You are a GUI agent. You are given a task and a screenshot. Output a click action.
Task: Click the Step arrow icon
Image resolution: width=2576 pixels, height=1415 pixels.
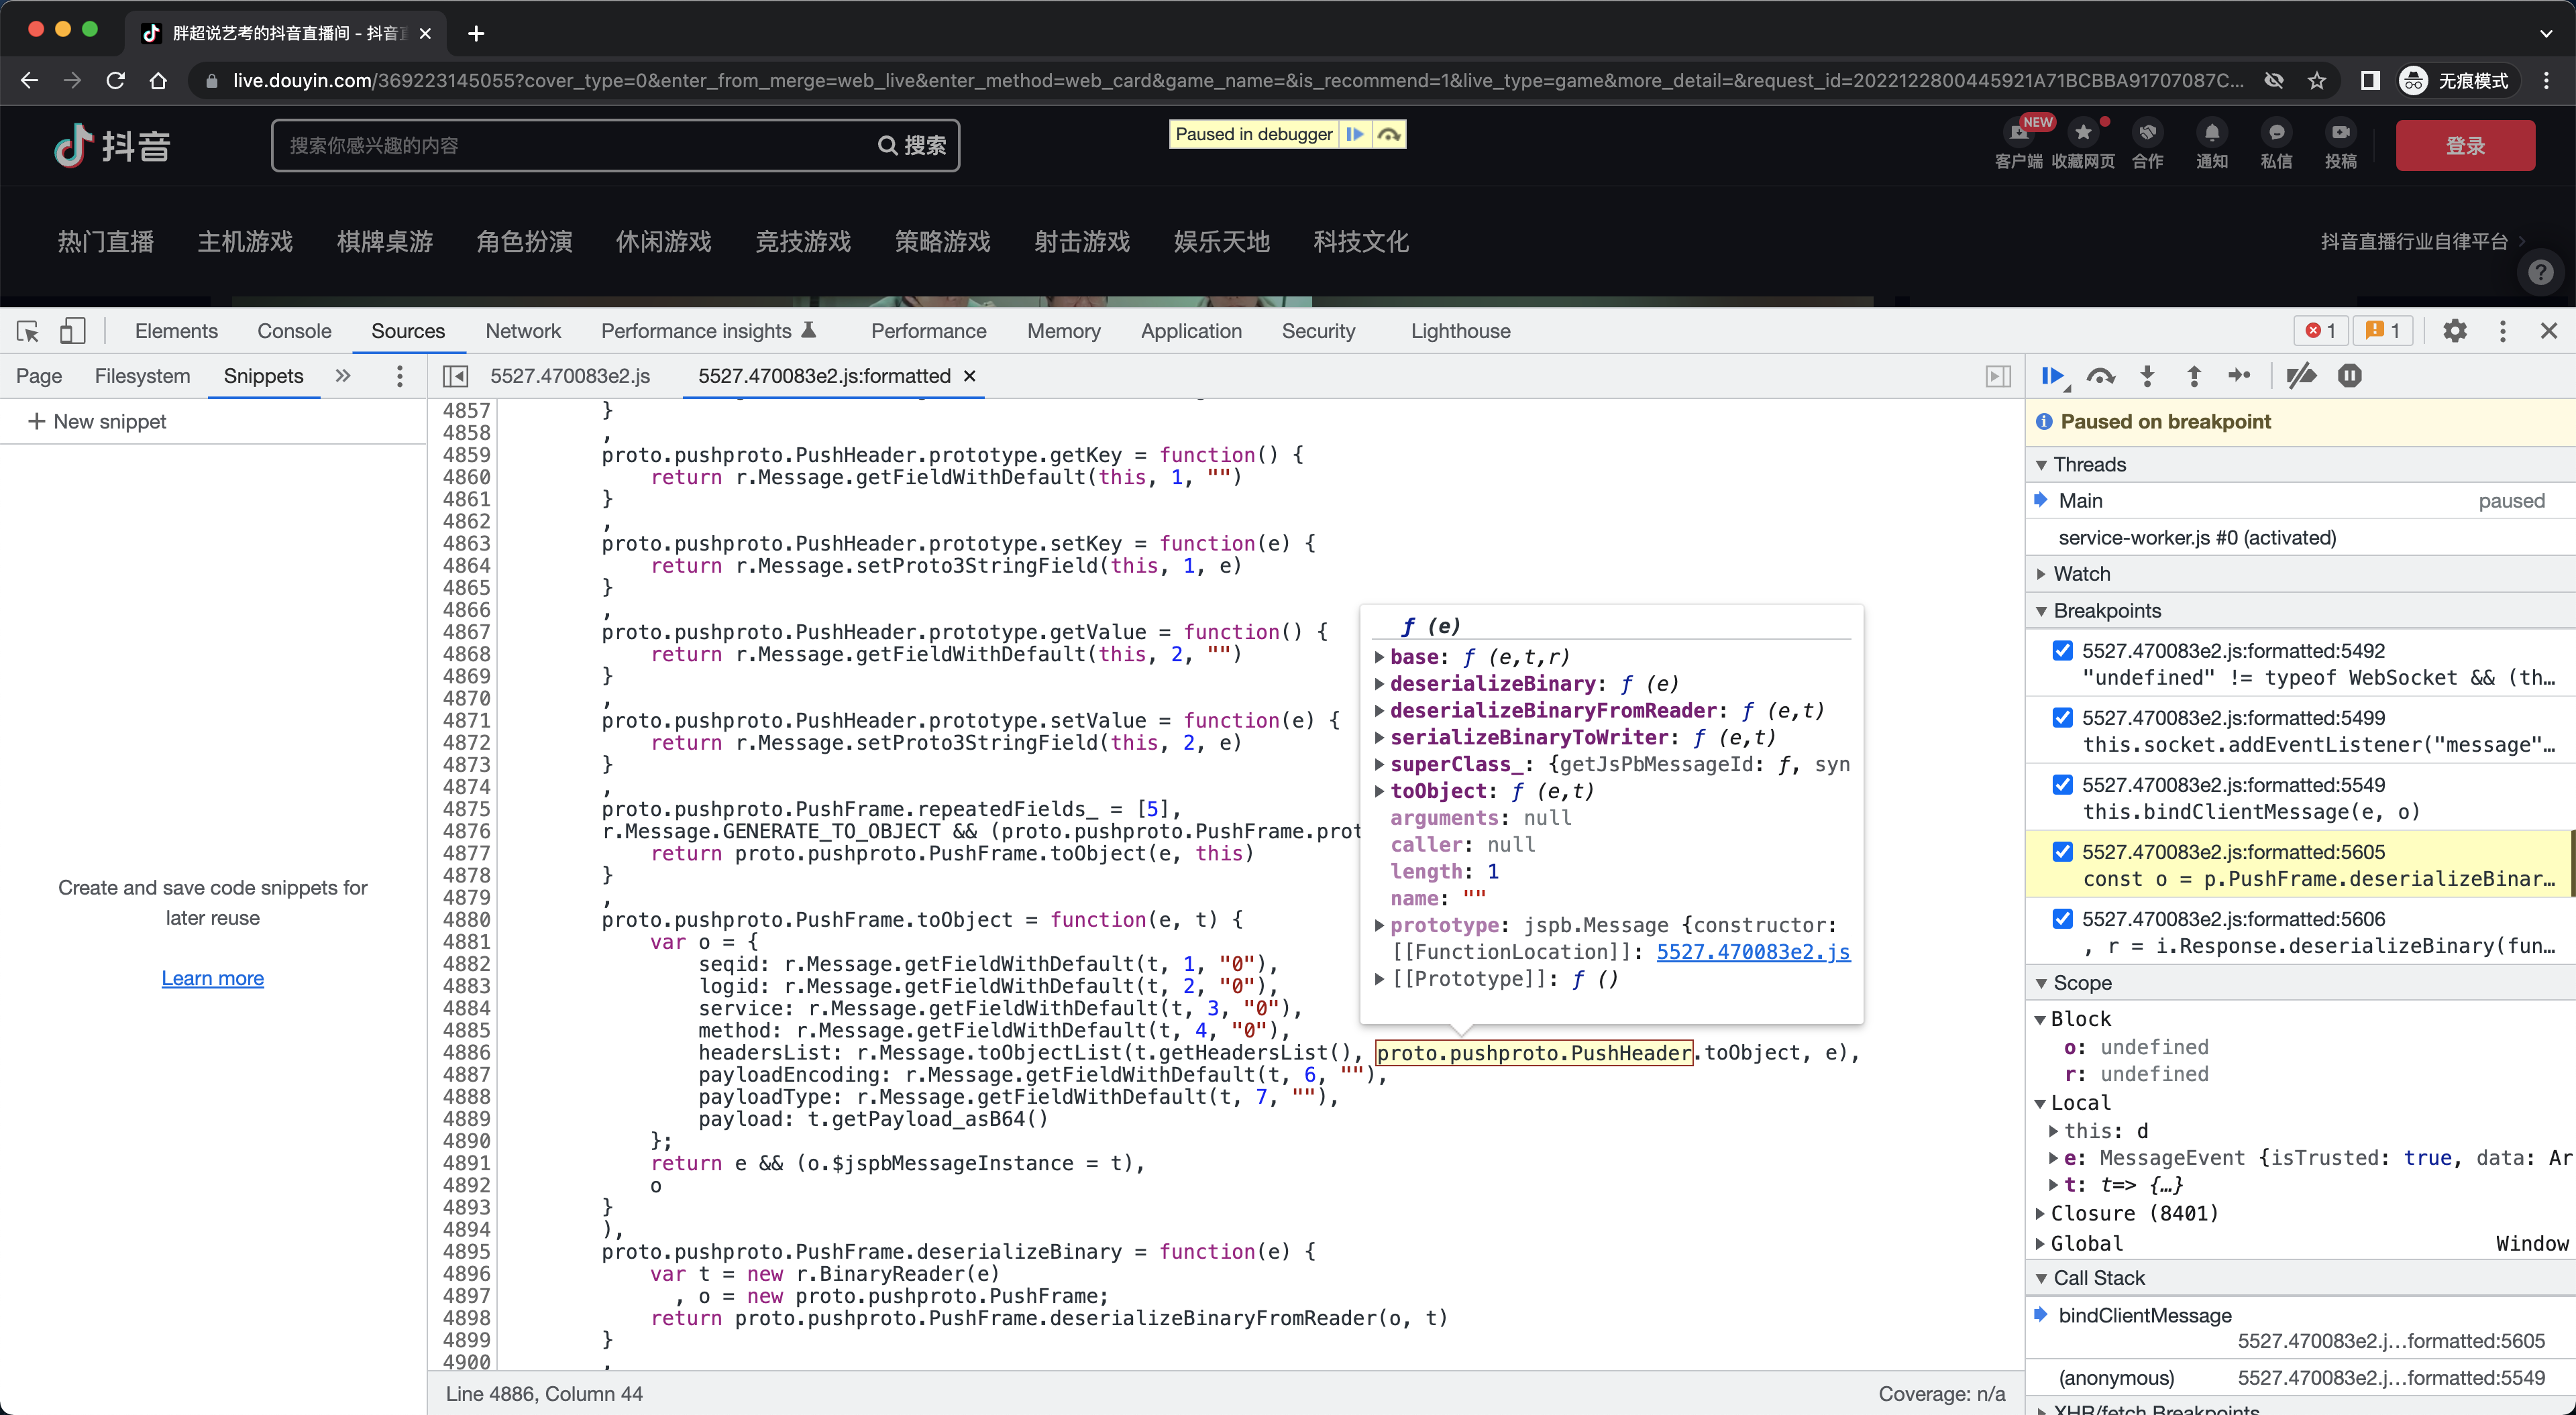click(x=2240, y=376)
